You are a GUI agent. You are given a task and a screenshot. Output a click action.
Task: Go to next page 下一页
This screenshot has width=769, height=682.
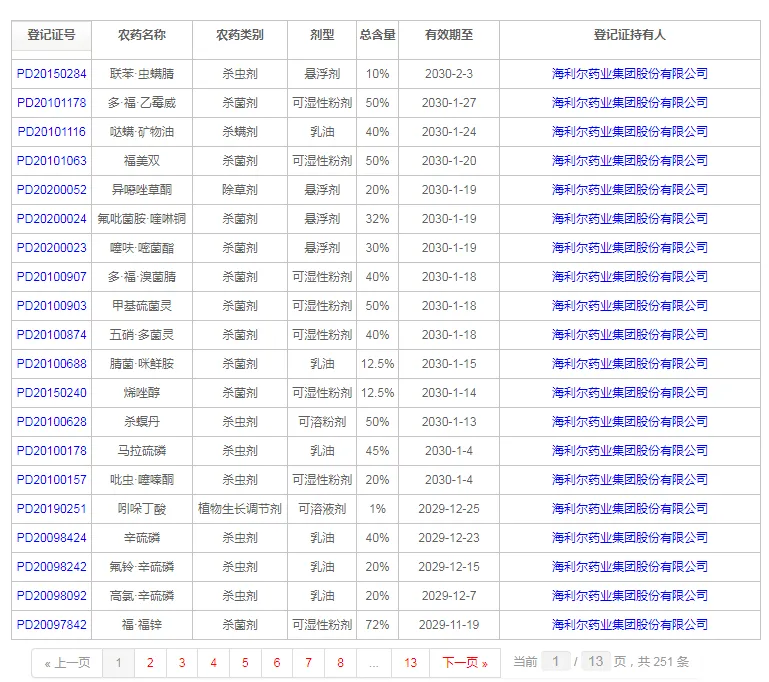465,663
